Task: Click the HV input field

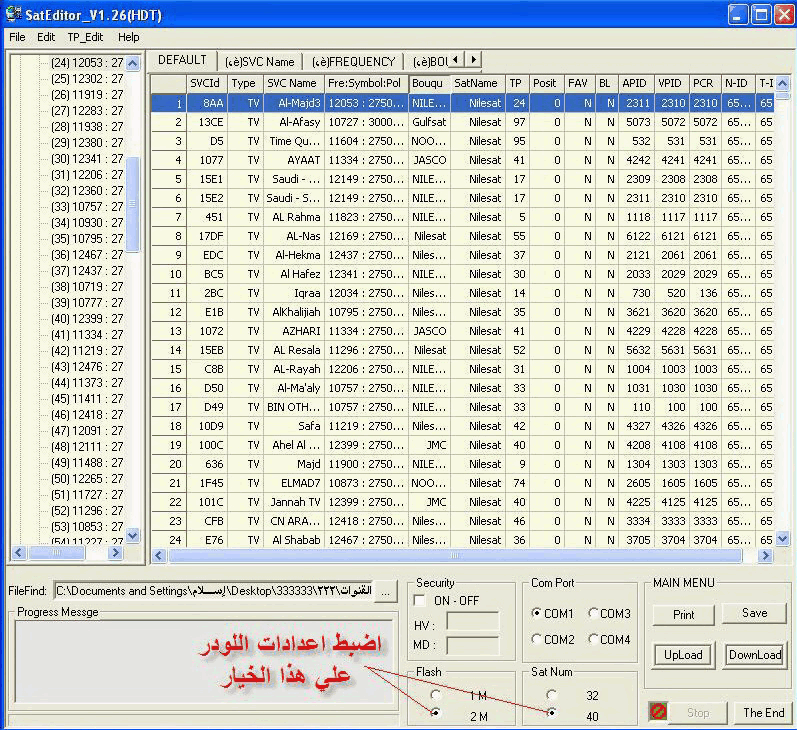Action: [473, 621]
